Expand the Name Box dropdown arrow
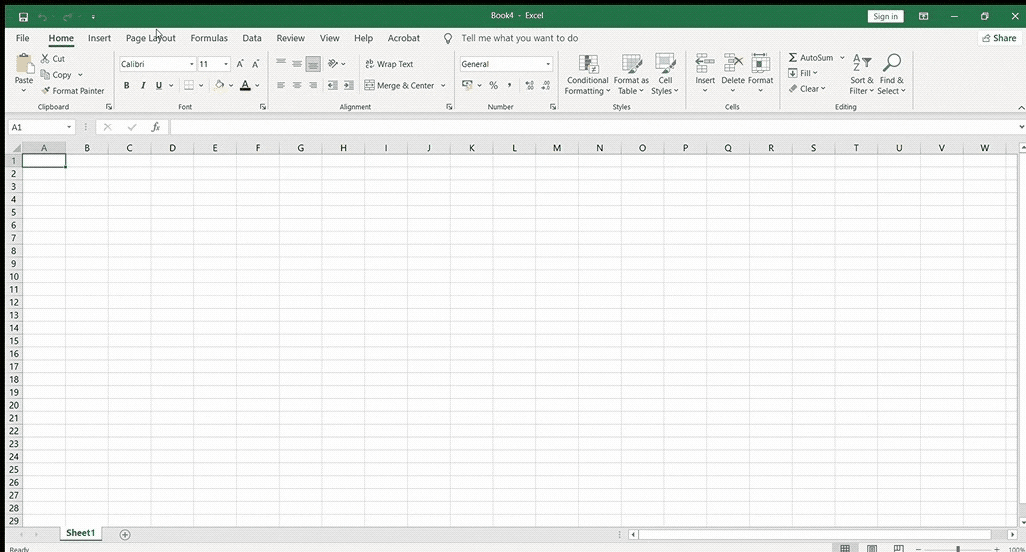 click(x=69, y=127)
